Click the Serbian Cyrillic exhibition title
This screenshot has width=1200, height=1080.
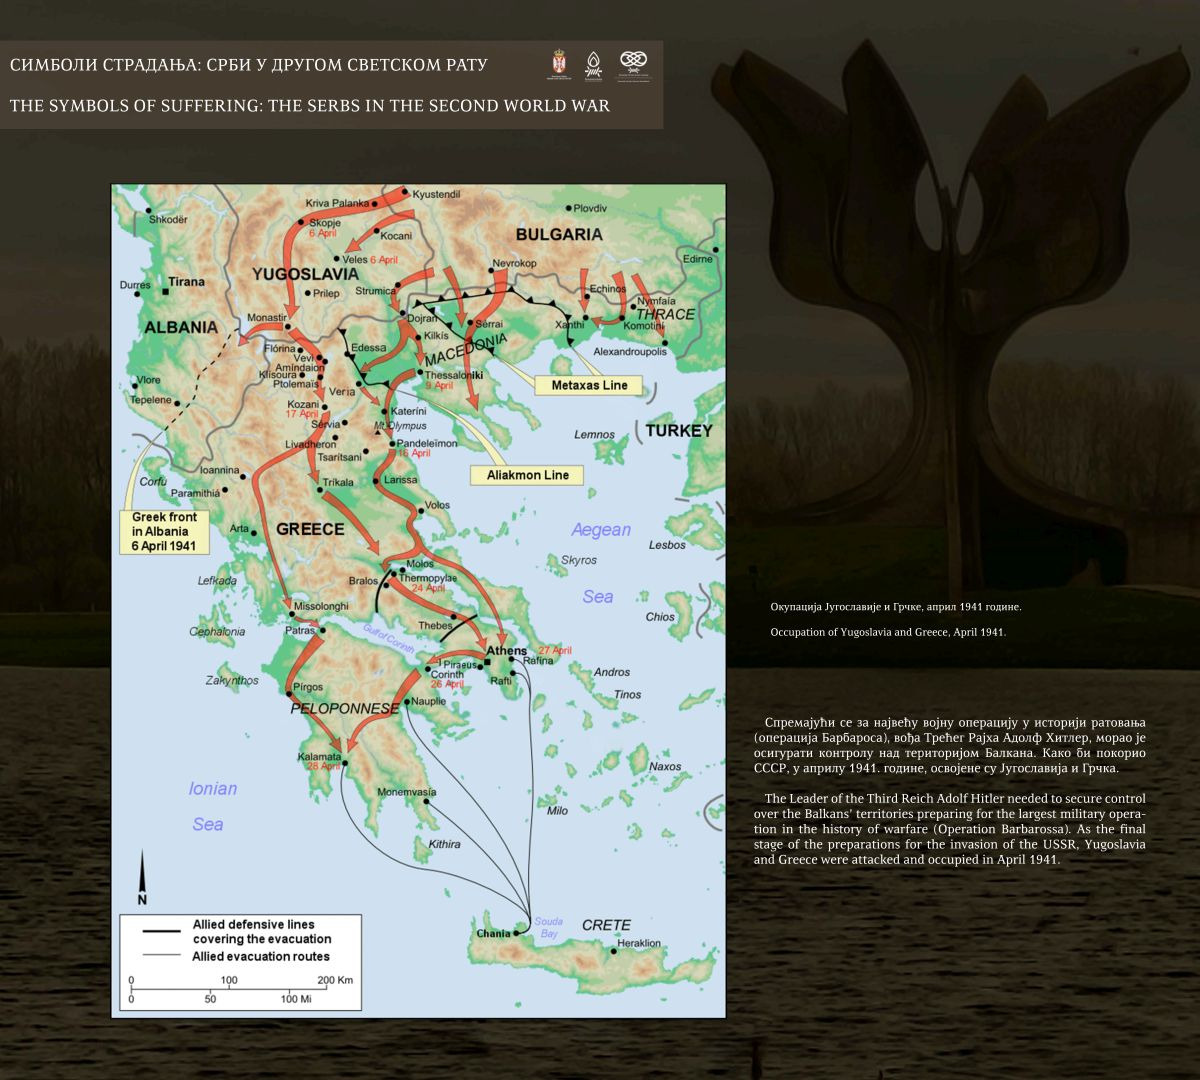click(x=248, y=65)
